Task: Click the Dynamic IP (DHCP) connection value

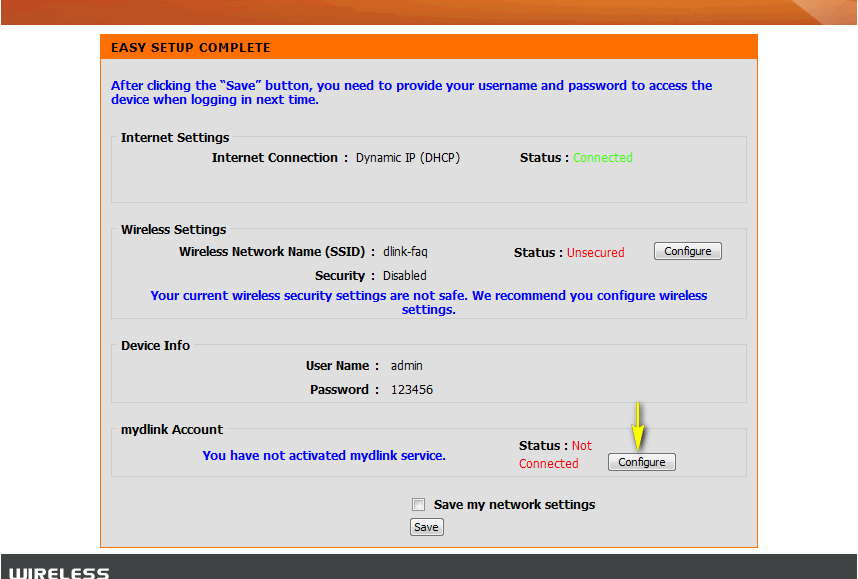Action: 407,158
